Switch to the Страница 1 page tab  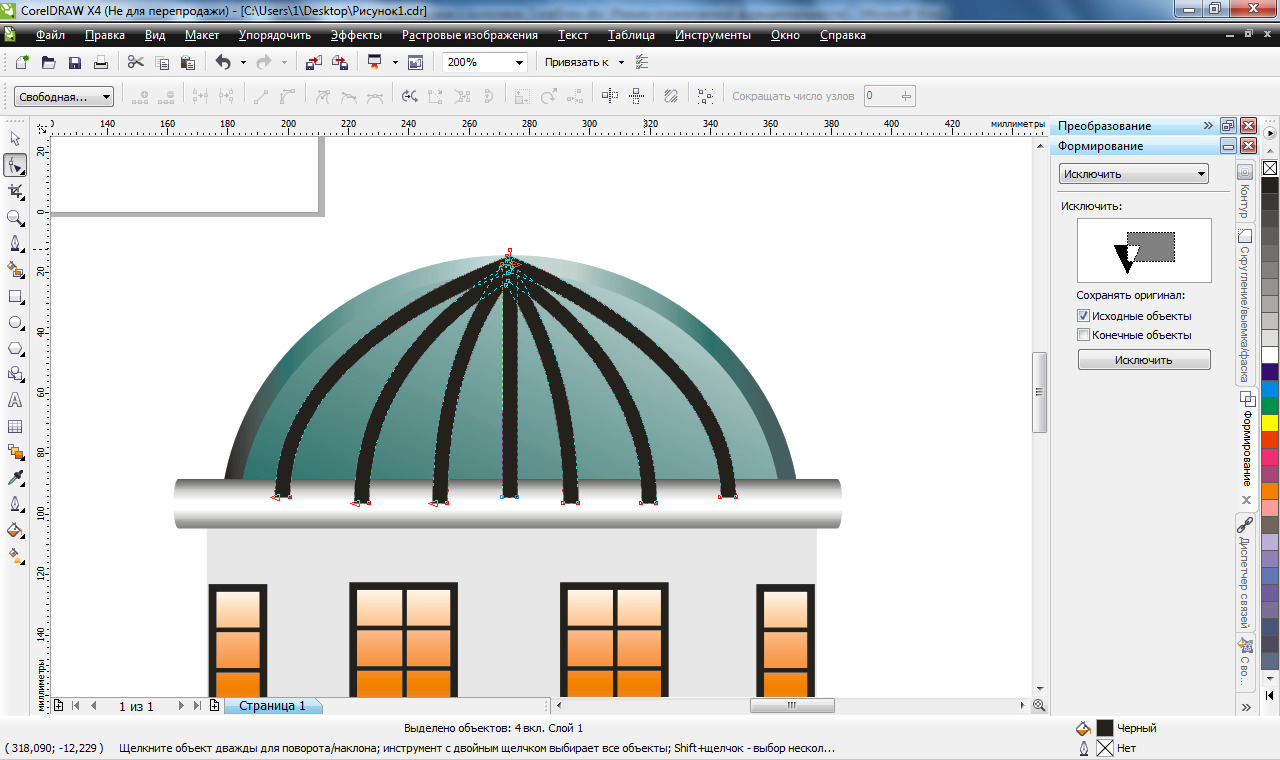click(x=272, y=706)
